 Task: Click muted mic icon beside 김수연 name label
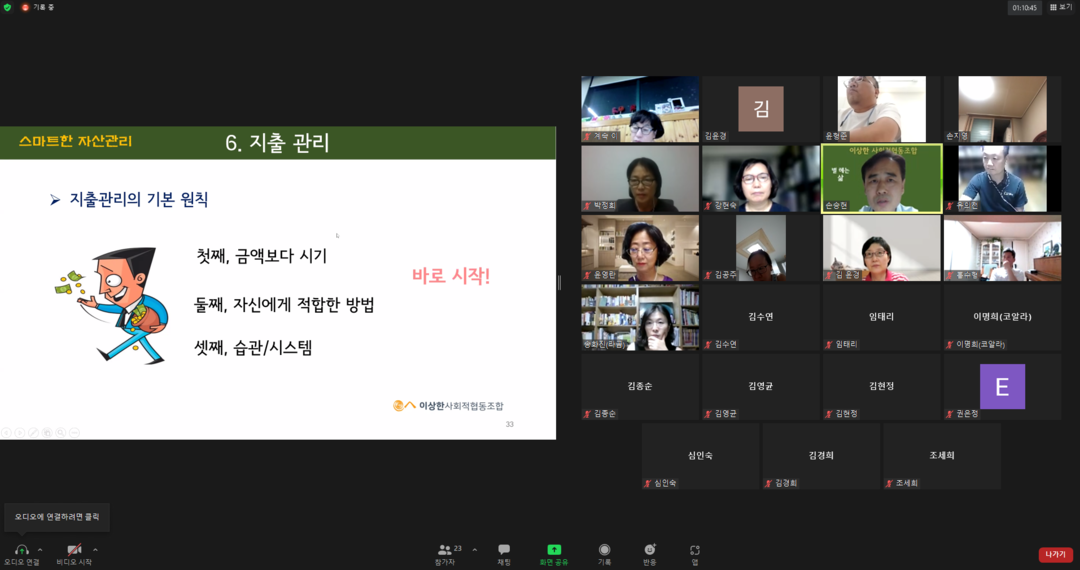coord(708,344)
